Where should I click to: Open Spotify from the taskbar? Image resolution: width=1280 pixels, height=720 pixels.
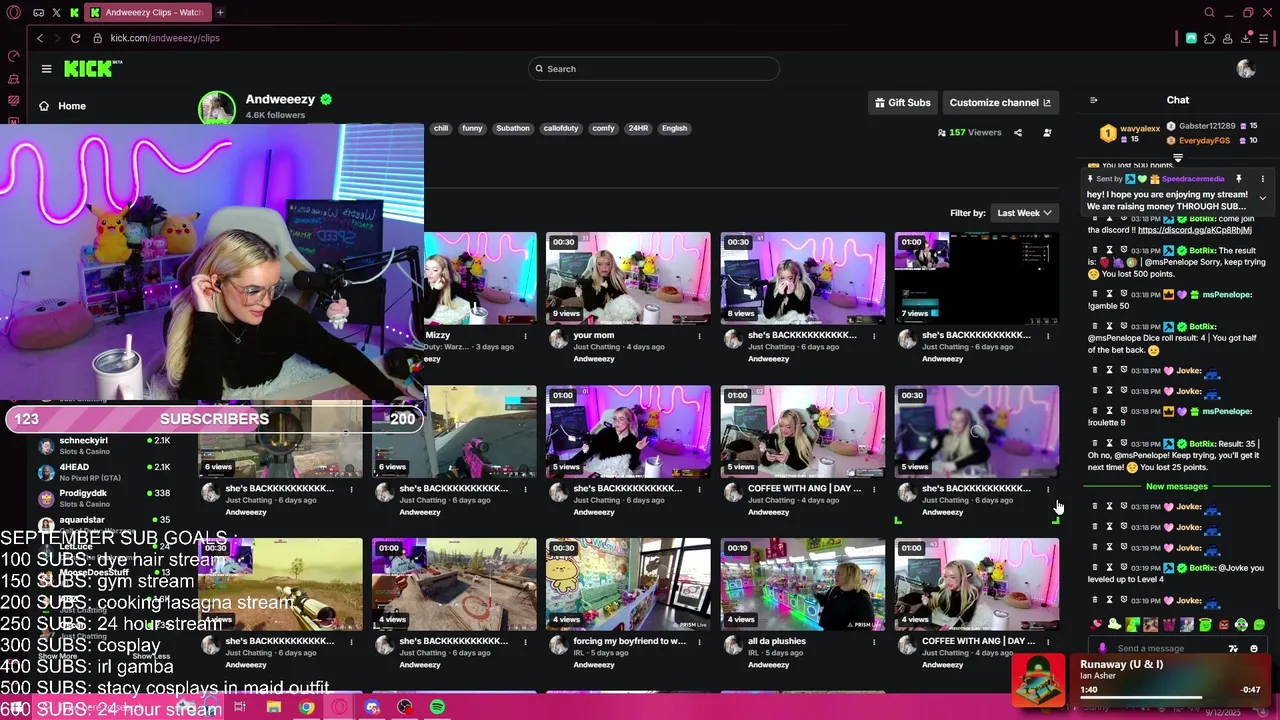[437, 707]
